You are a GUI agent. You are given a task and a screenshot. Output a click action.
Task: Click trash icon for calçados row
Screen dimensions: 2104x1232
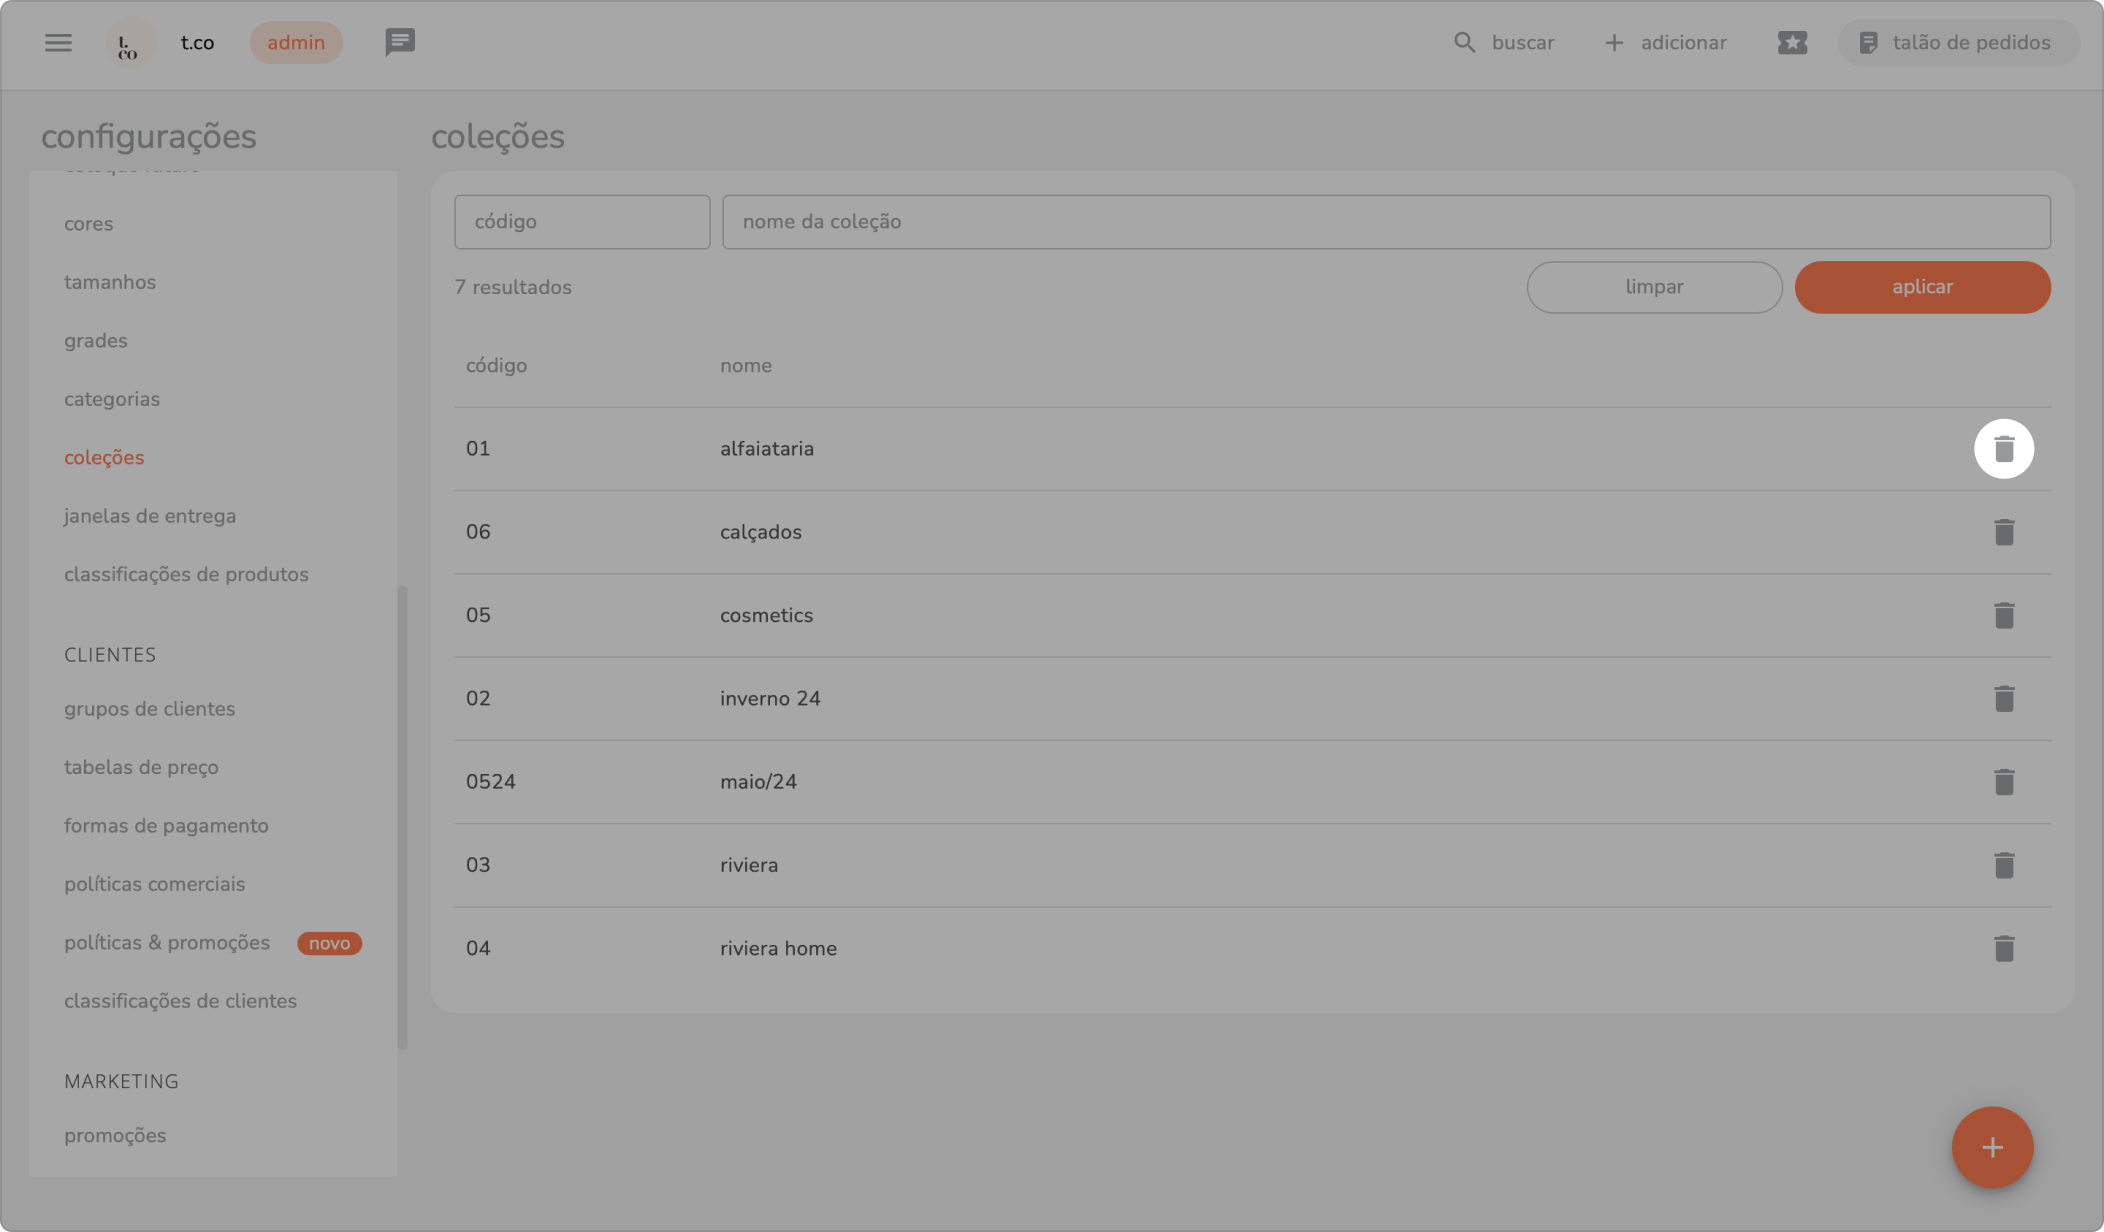click(x=2003, y=532)
